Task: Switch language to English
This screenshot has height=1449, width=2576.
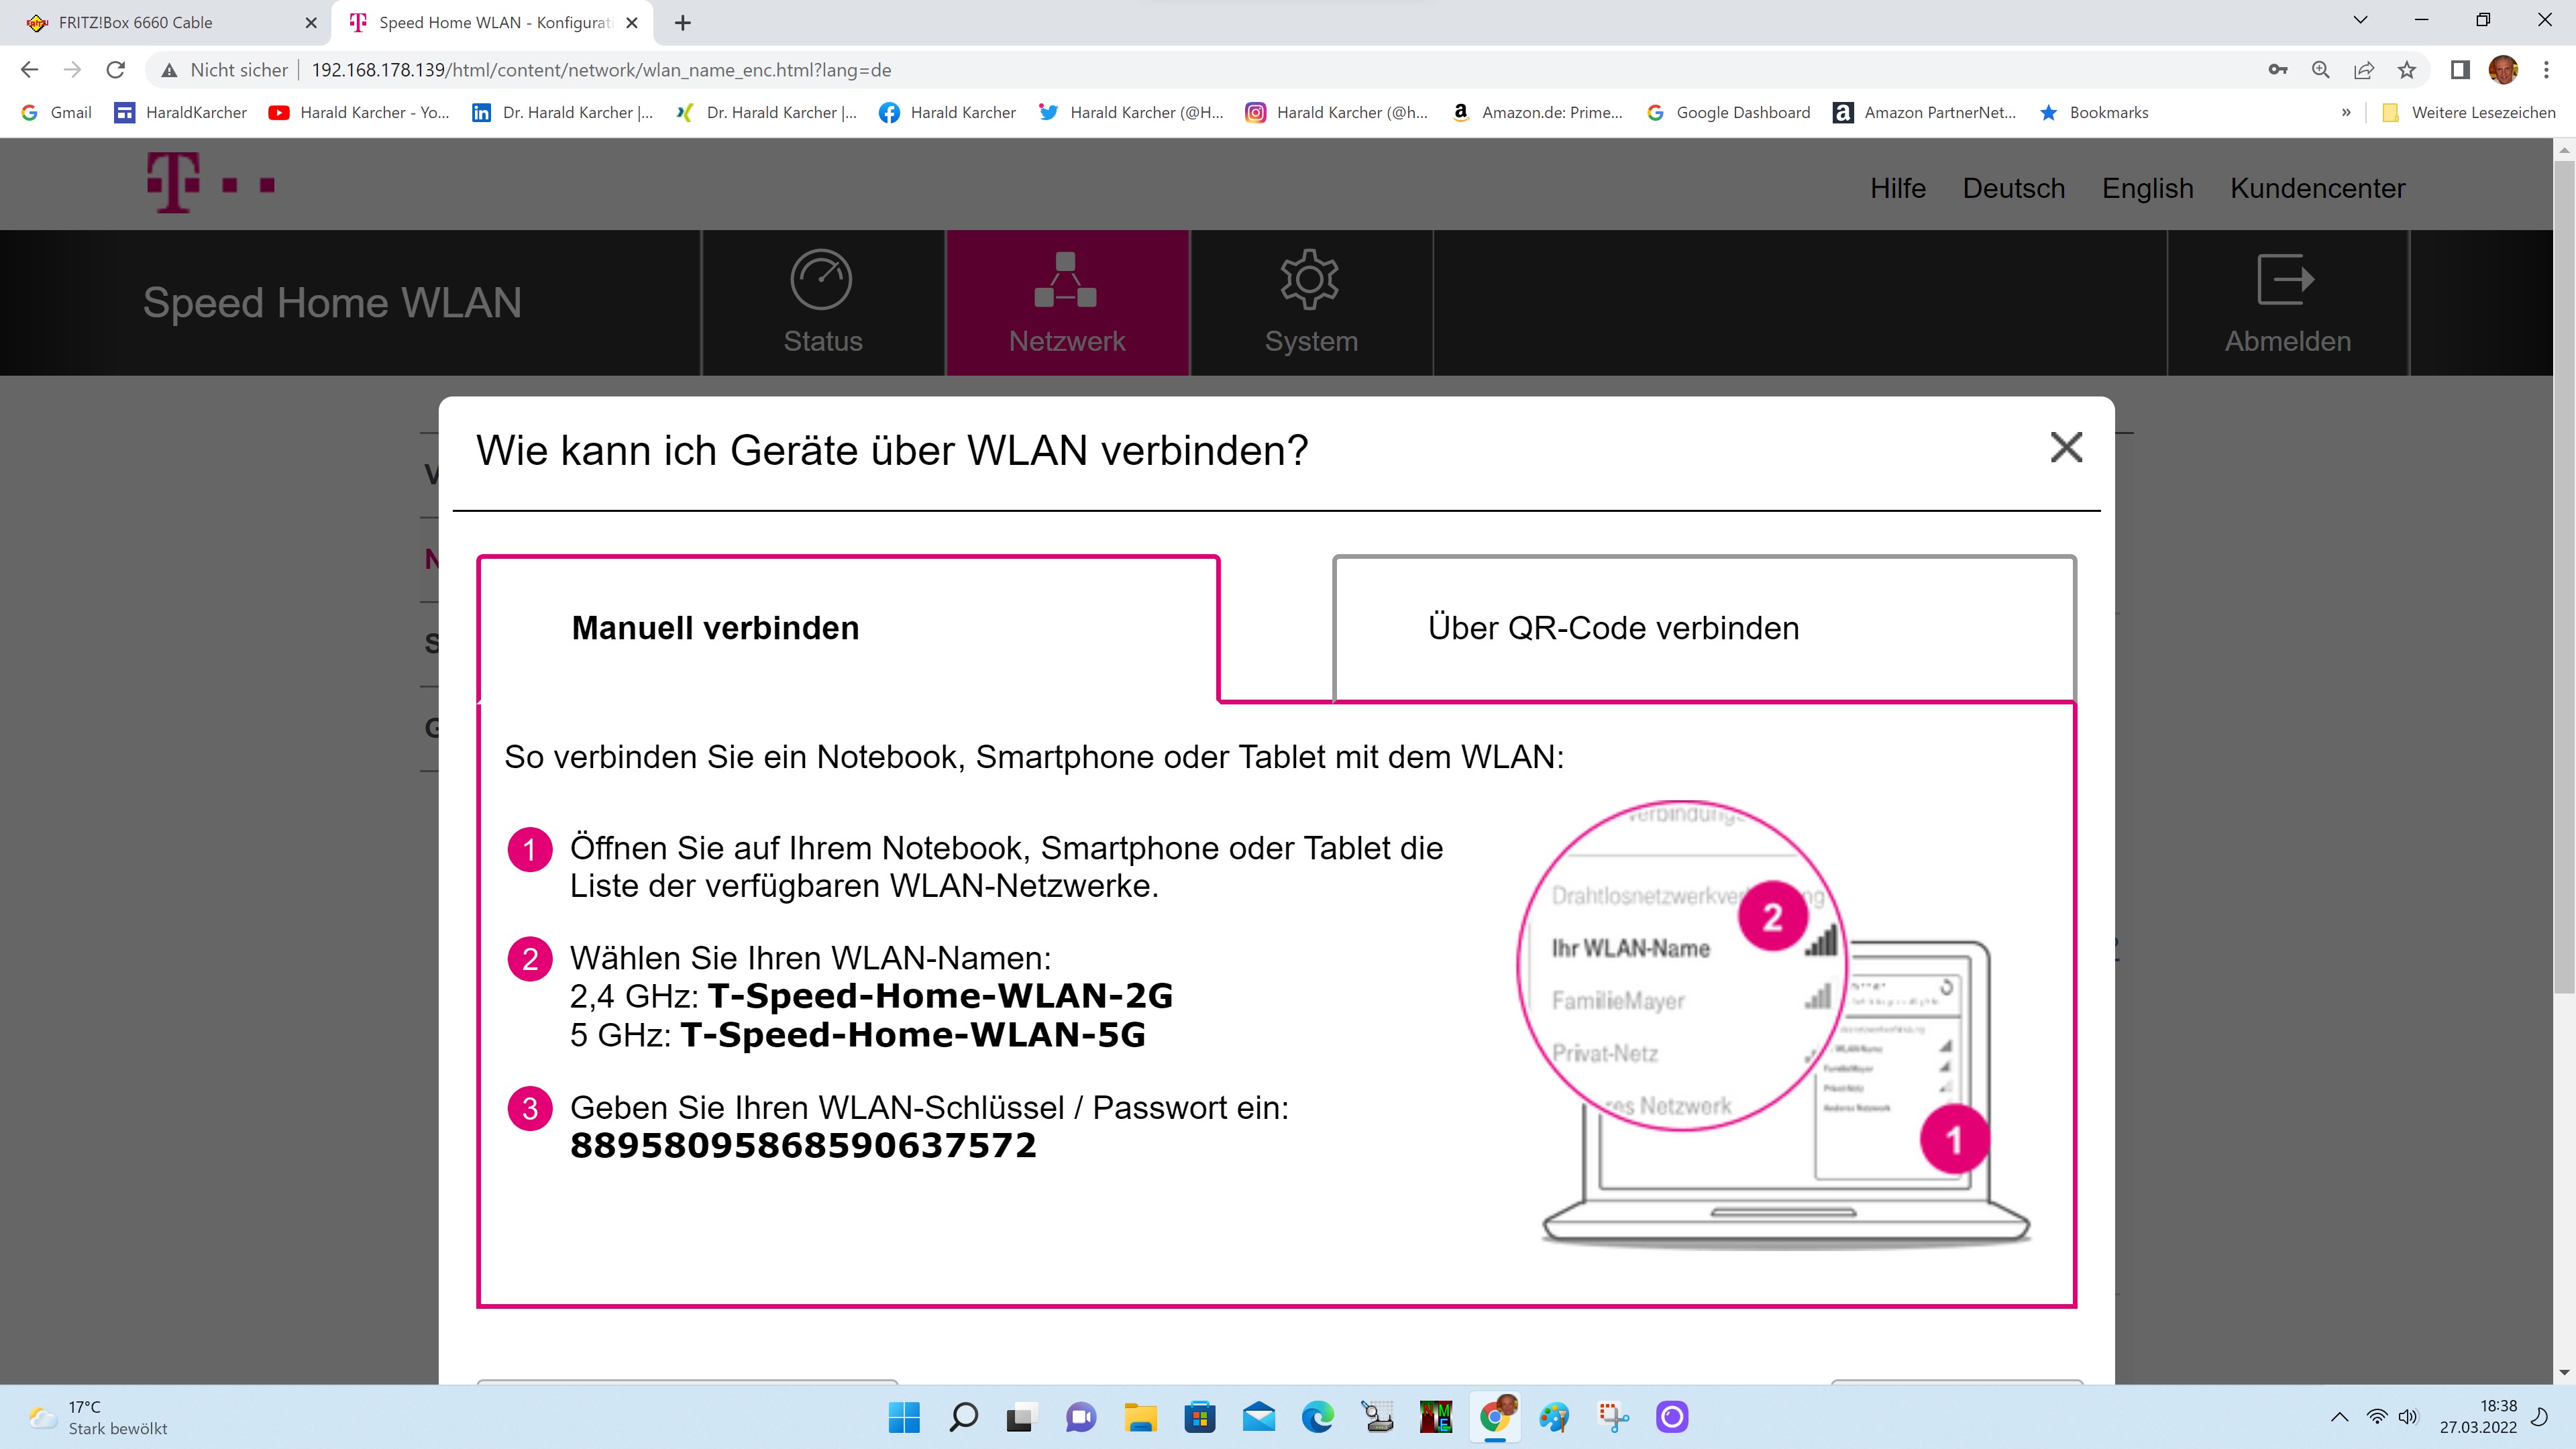Action: [x=2147, y=188]
